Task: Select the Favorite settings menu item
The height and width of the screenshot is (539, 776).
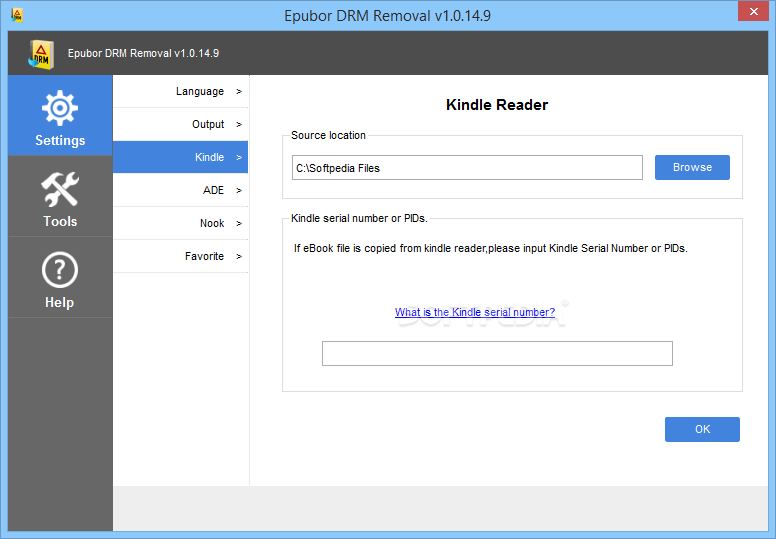Action: pyautogui.click(x=181, y=256)
